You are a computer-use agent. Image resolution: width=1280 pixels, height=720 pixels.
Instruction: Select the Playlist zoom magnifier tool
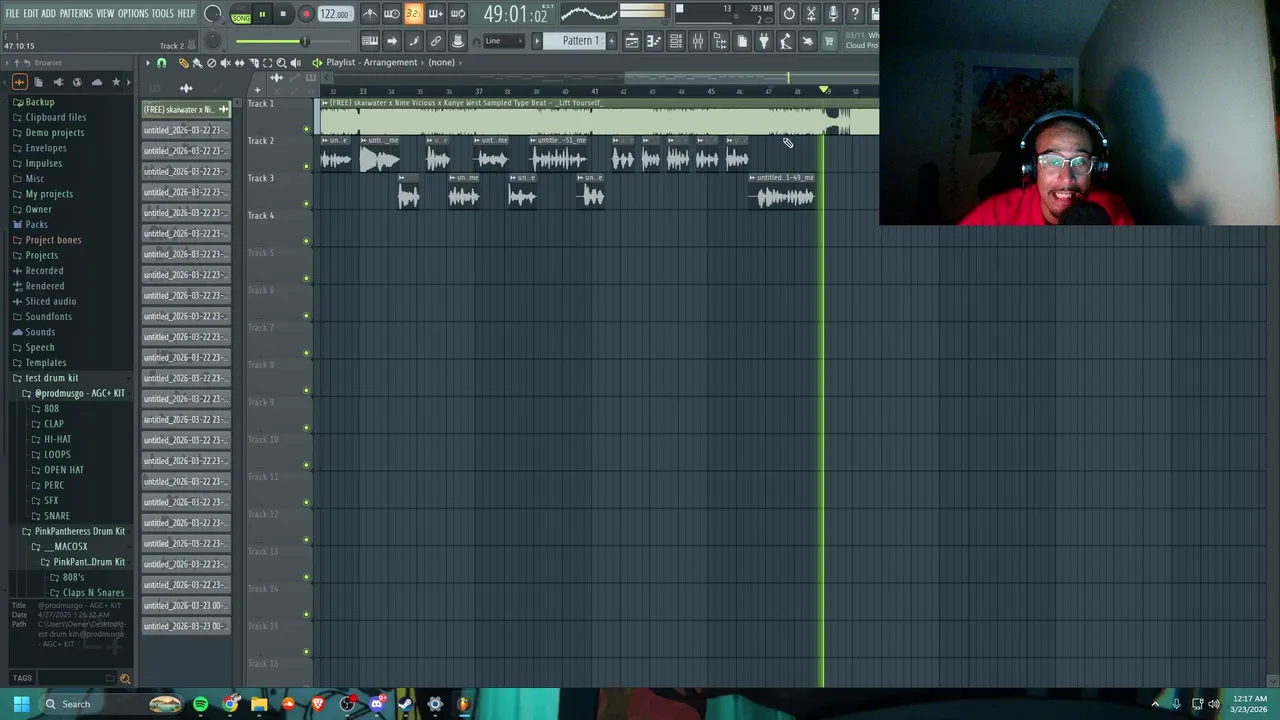(x=281, y=63)
